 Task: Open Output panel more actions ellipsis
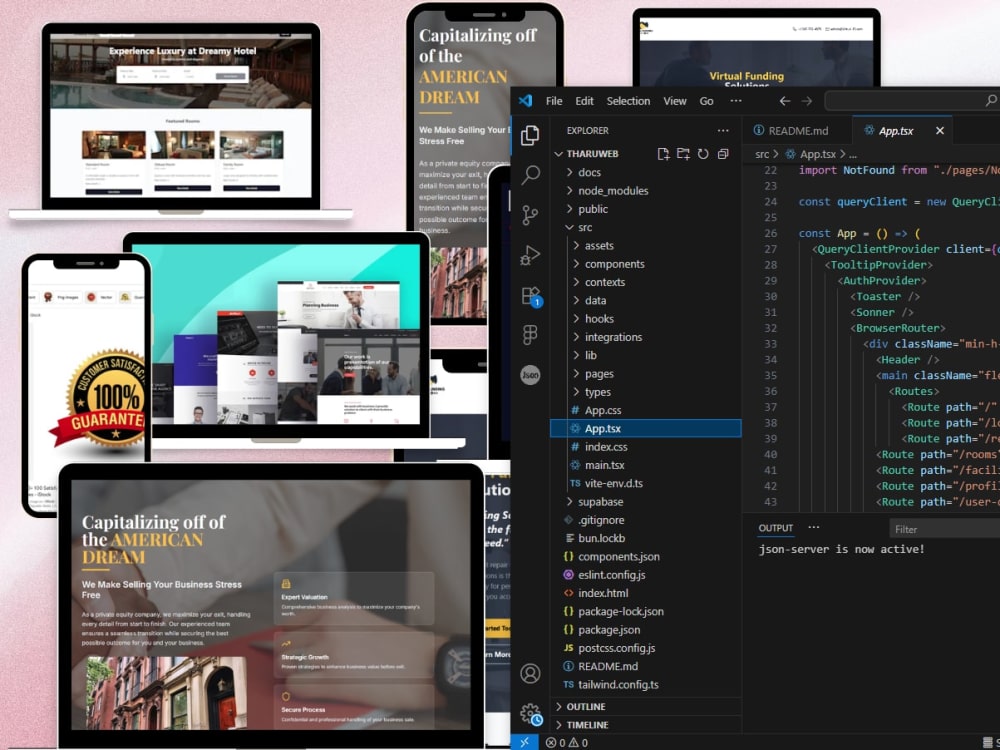(814, 527)
